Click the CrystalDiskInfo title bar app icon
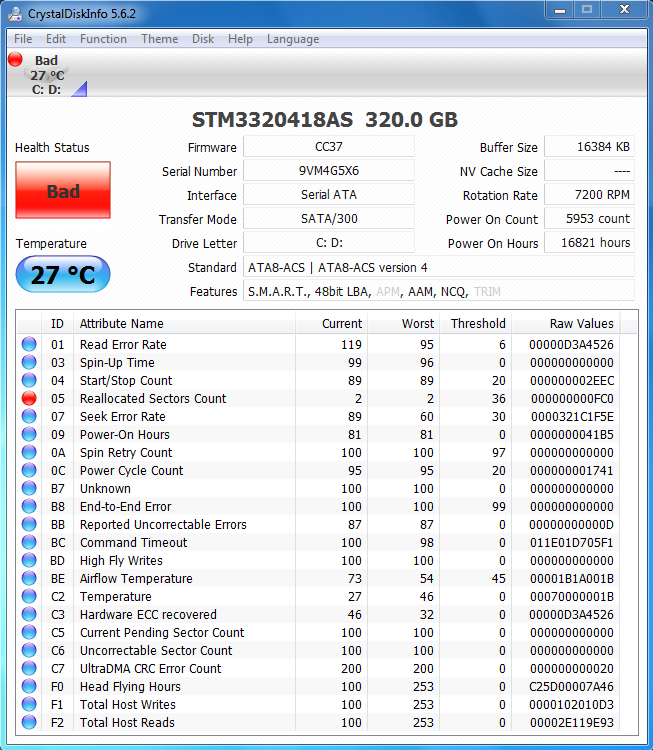 15,12
